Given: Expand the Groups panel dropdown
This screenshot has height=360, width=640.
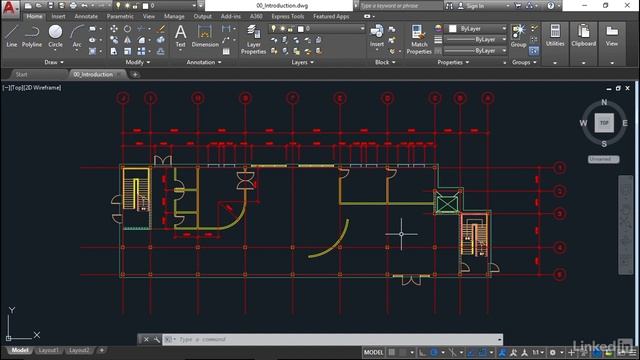Looking at the screenshot, I should pos(524,62).
